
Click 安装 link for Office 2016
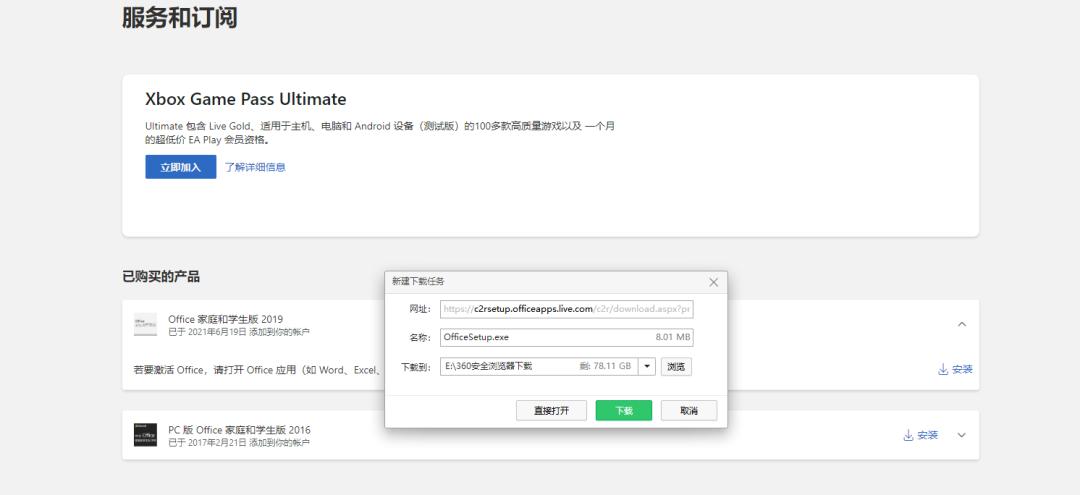(921, 435)
